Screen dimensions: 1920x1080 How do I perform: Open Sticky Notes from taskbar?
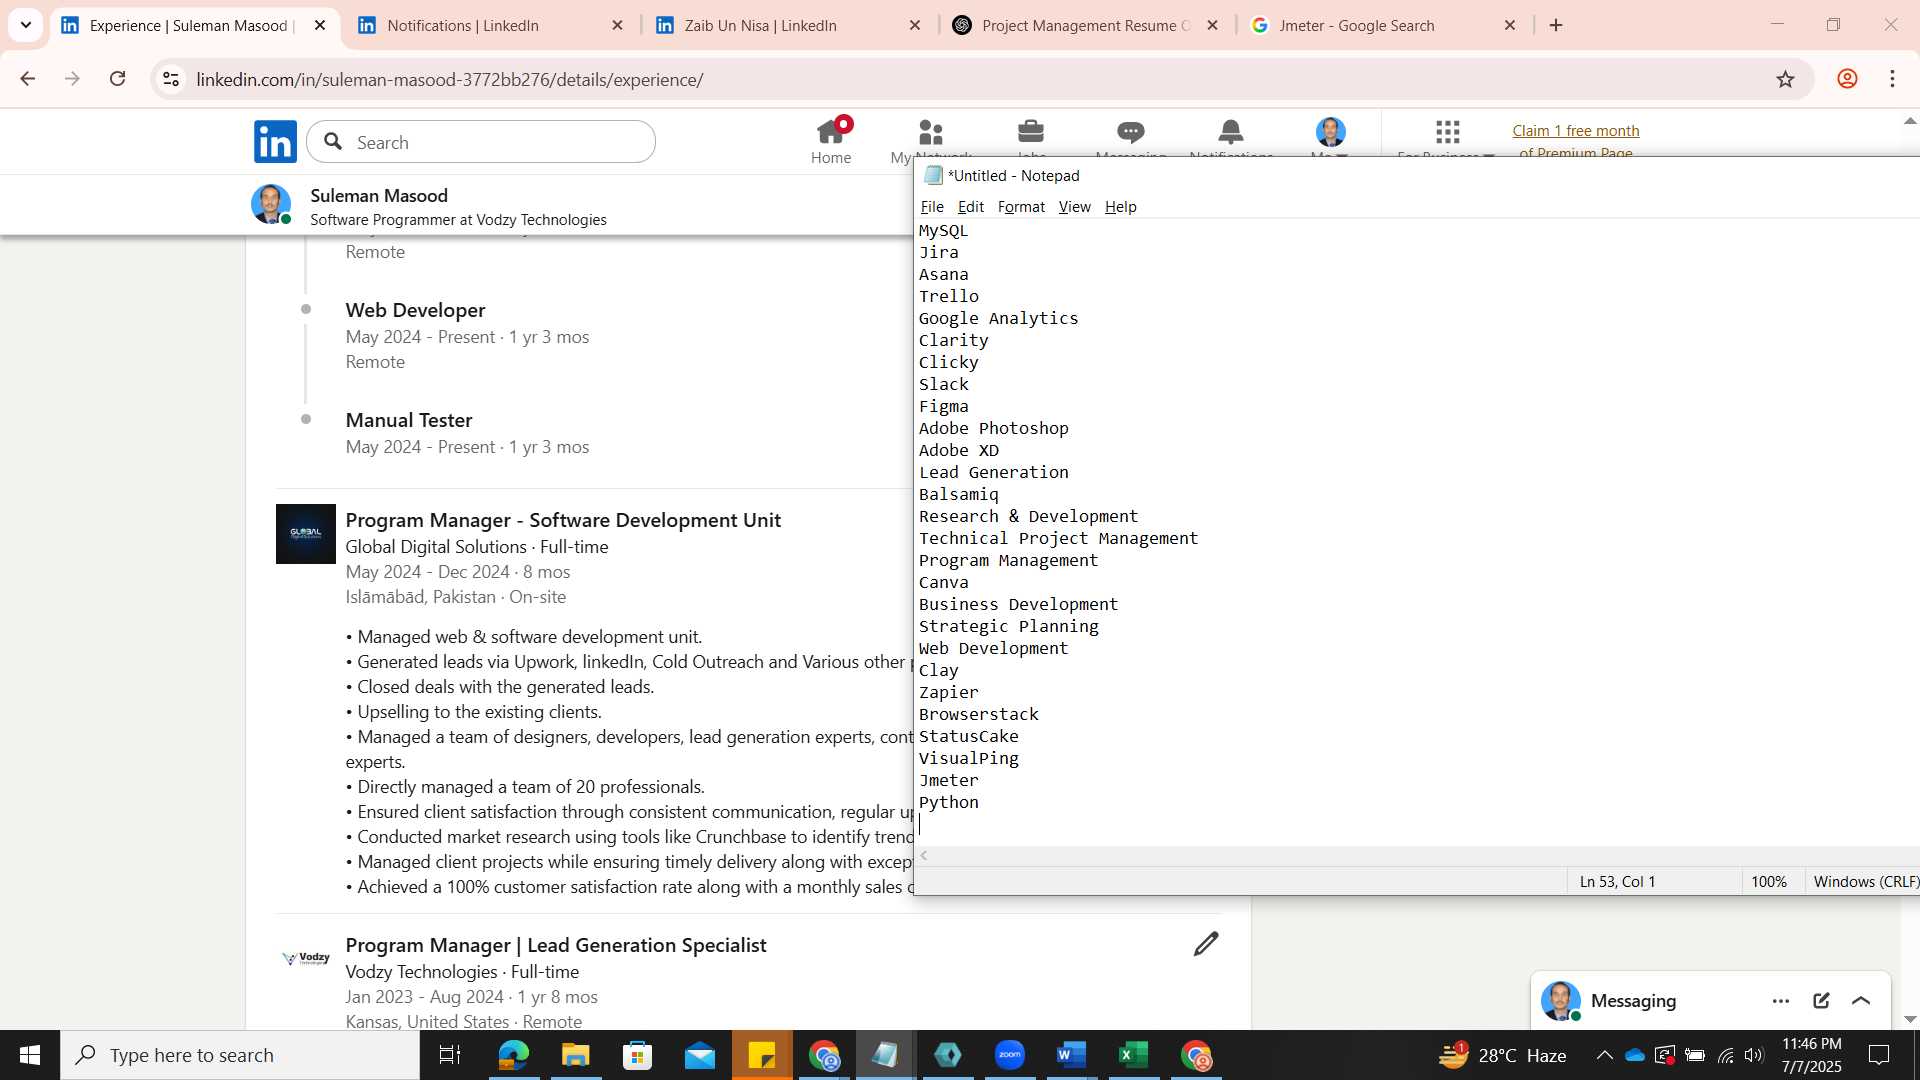pos(762,1055)
